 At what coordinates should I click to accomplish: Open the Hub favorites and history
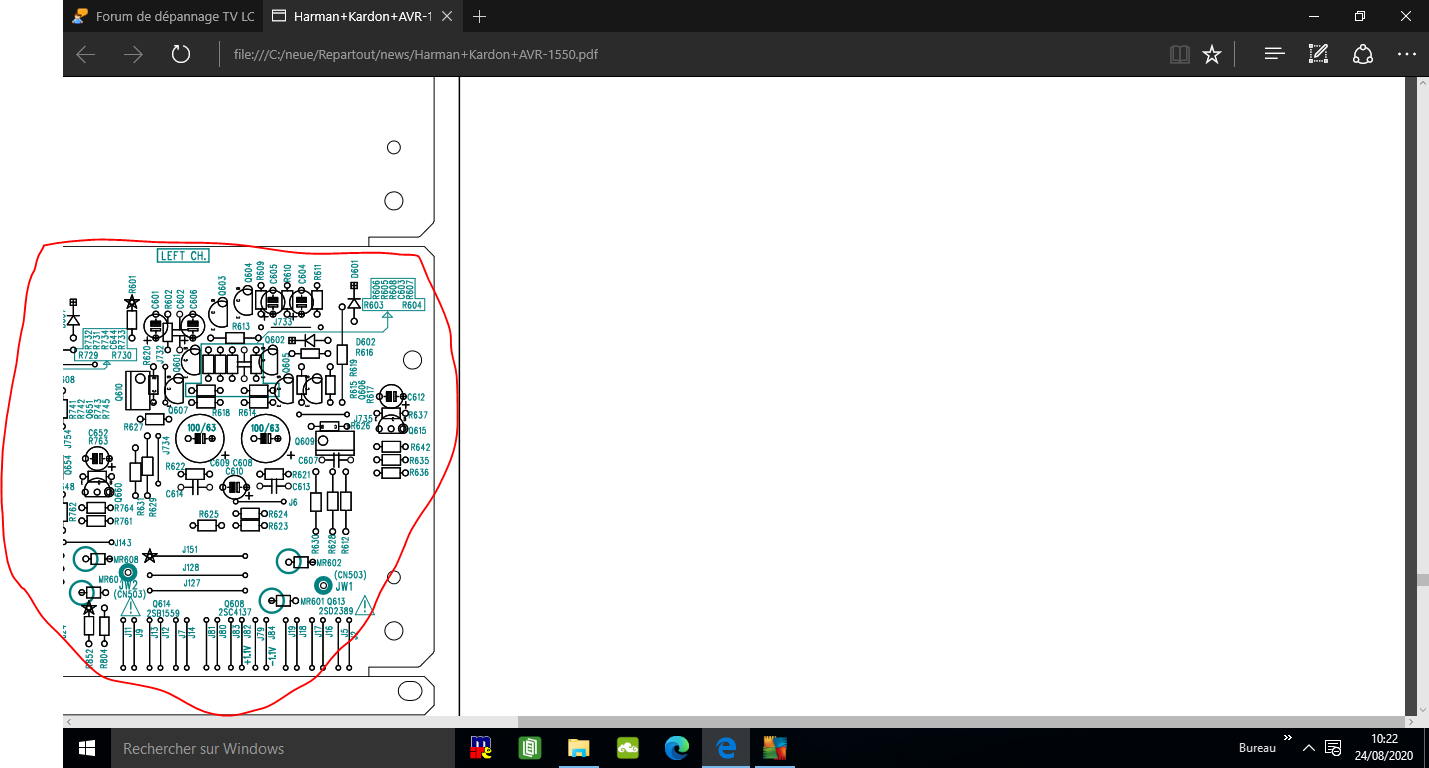(x=1274, y=54)
